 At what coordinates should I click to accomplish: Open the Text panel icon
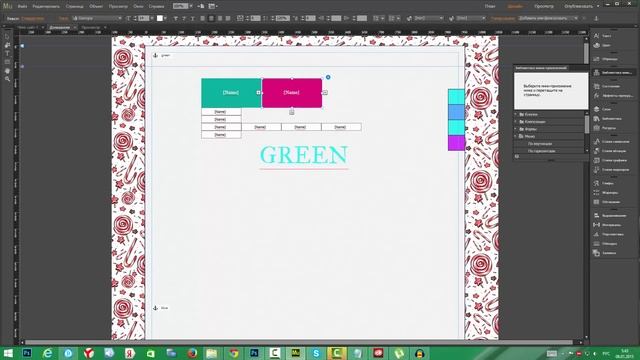(596, 36)
